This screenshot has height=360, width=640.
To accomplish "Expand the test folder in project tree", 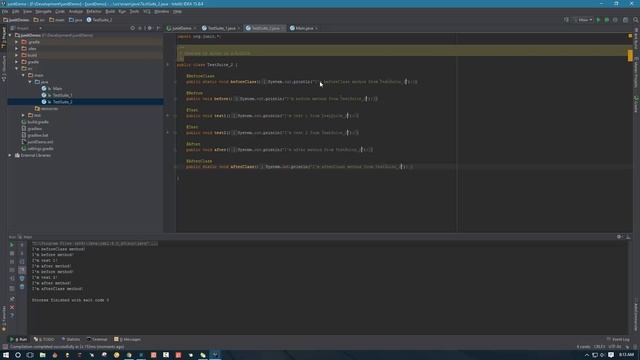I will 23,115.
